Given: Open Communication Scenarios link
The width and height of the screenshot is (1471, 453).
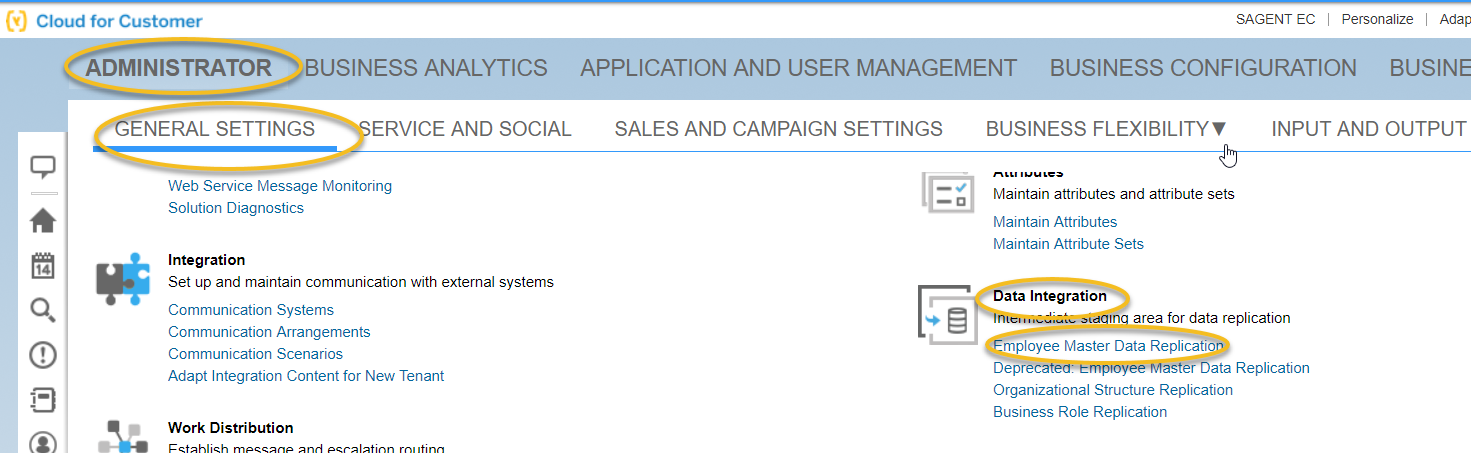Looking at the screenshot, I should (255, 354).
